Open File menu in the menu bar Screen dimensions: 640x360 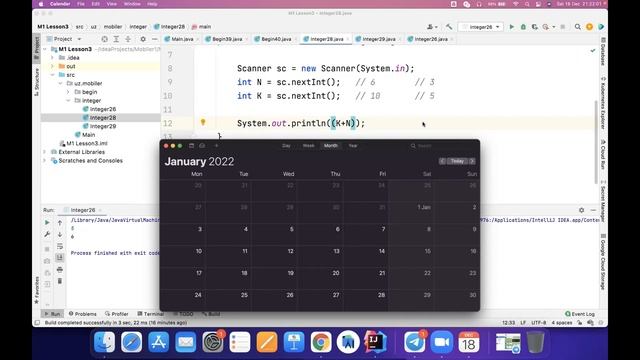pyautogui.click(x=80, y=4)
